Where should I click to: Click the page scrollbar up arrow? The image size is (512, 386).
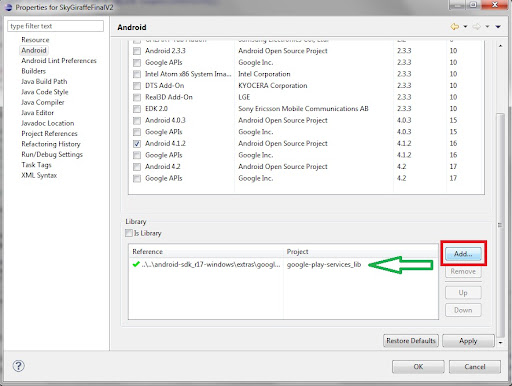(x=500, y=46)
